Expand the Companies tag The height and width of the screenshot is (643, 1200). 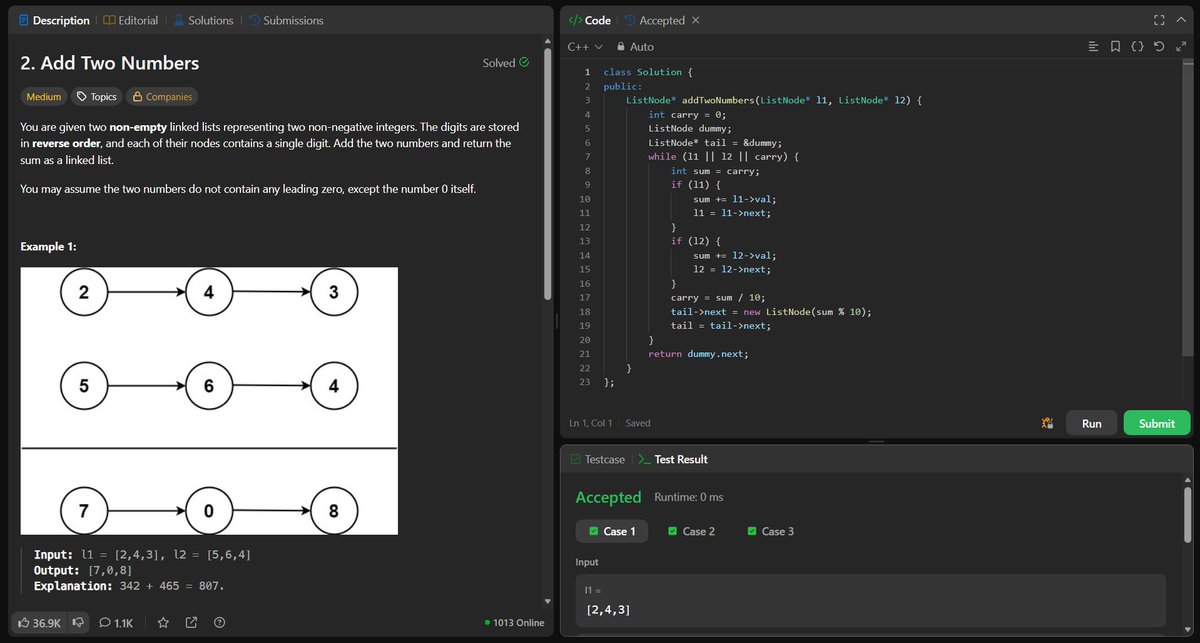coord(164,97)
